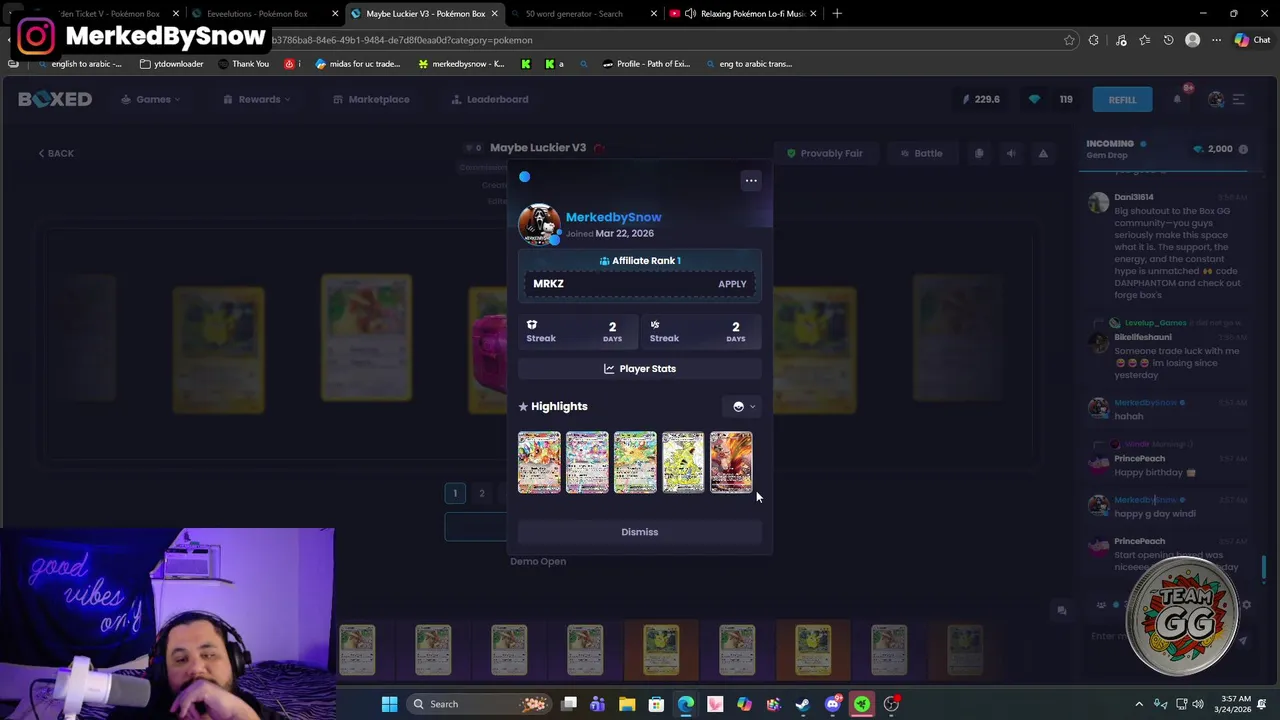Viewport: 1280px width, 720px height.
Task: Click the chat collapse icon above taskbar
Action: pyautogui.click(x=1062, y=610)
